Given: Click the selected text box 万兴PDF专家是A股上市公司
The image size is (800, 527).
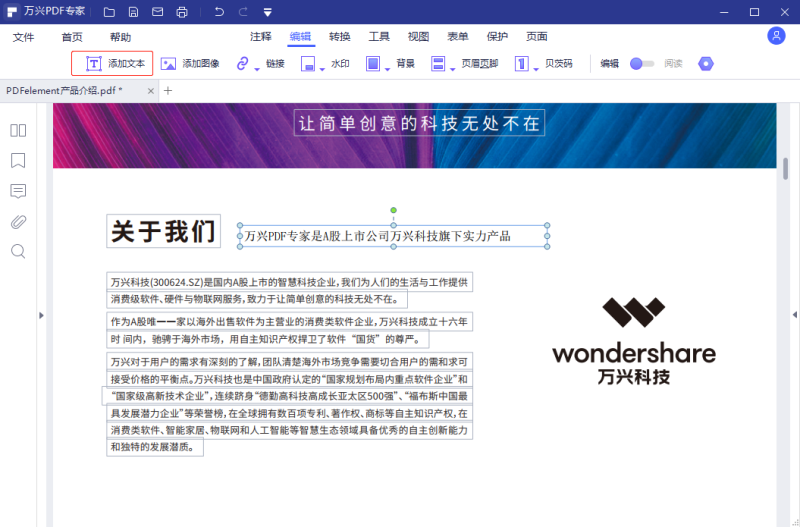Looking at the screenshot, I should (393, 236).
